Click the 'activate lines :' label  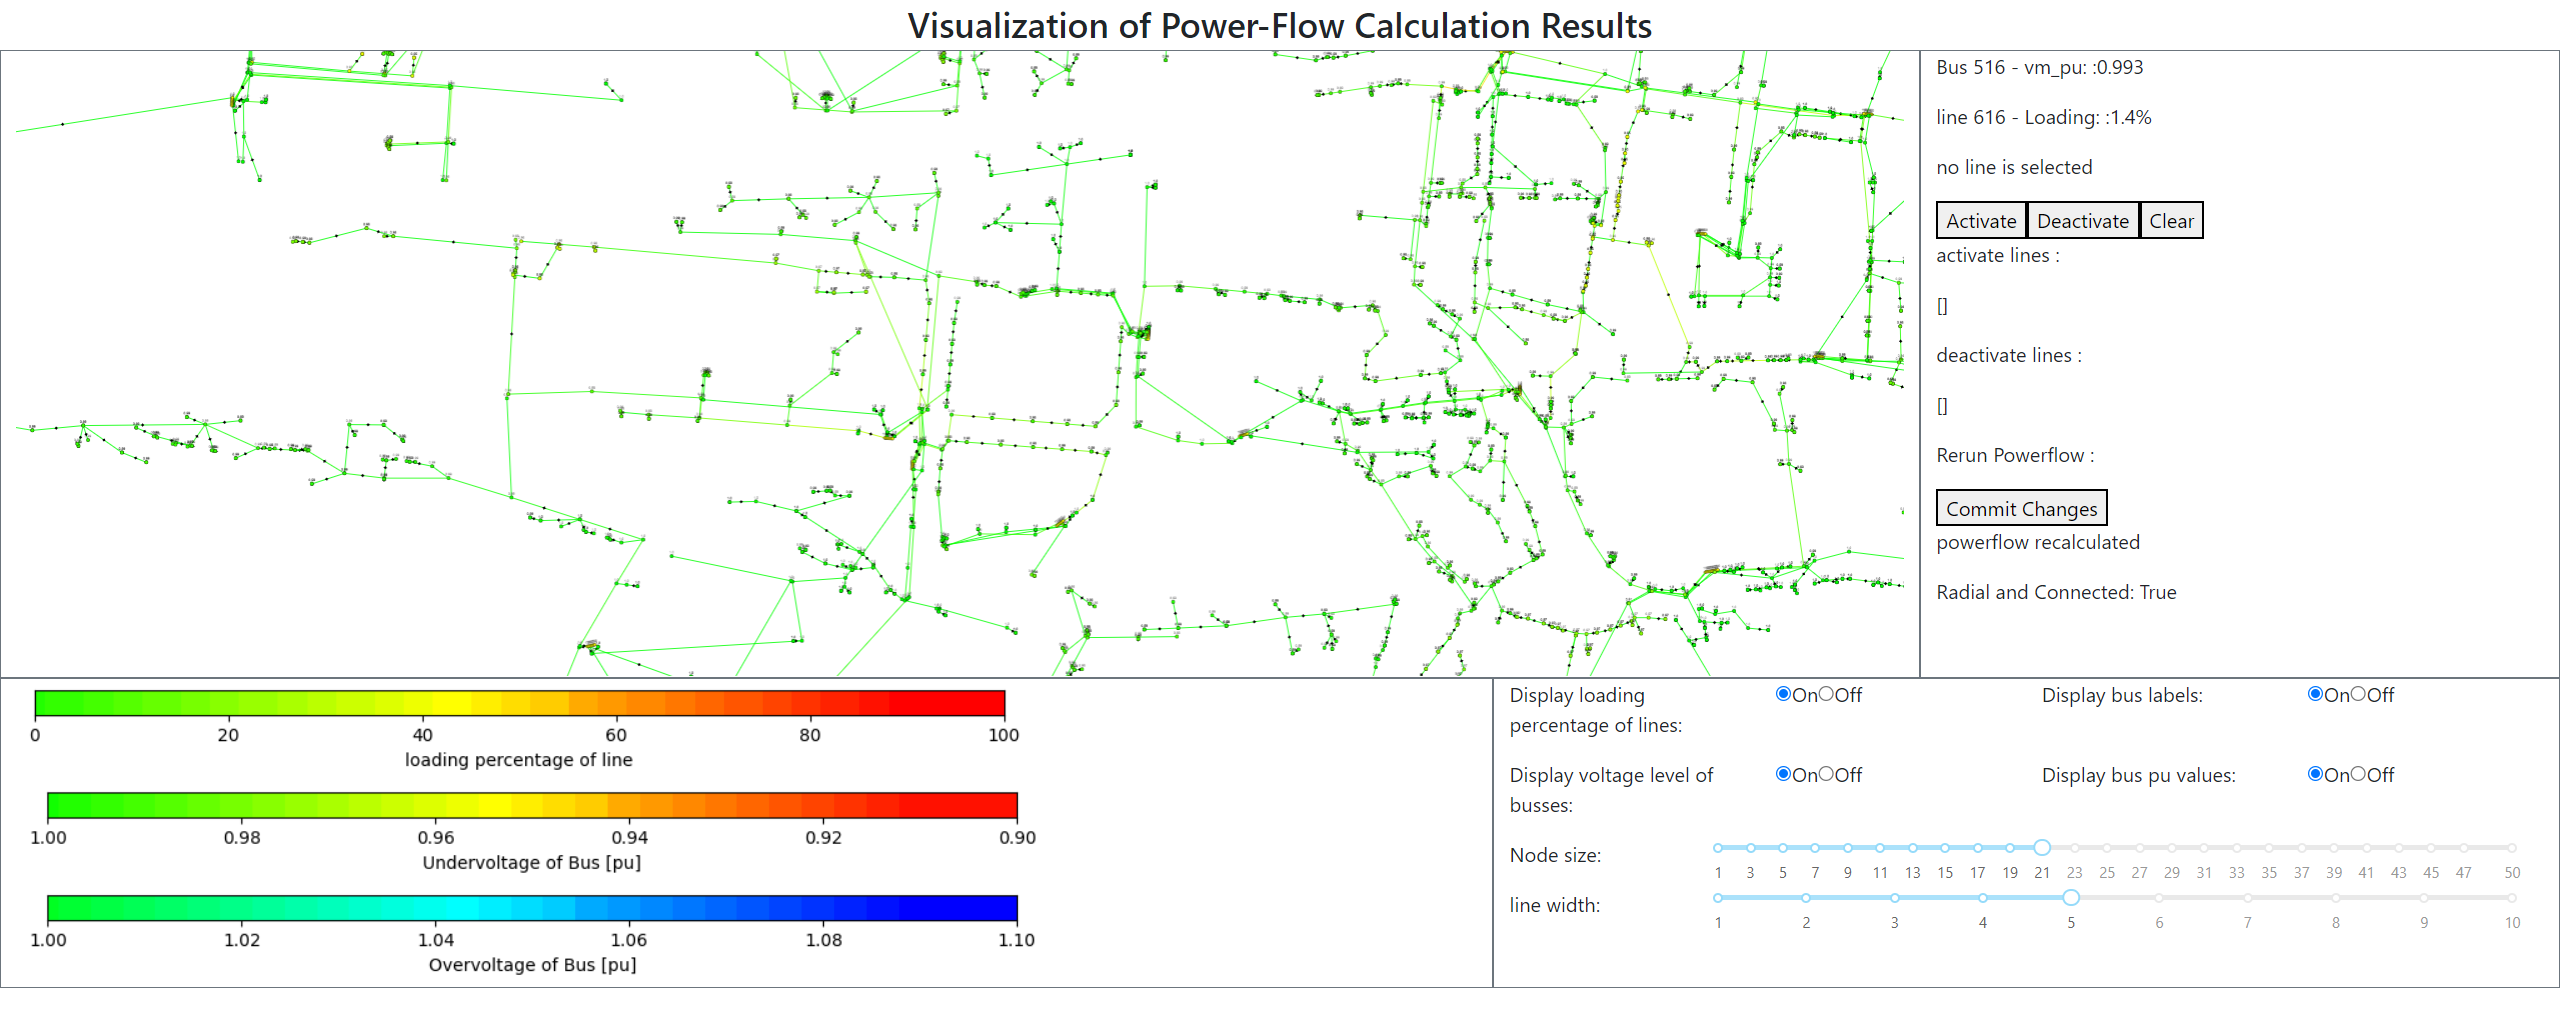tap(1997, 255)
